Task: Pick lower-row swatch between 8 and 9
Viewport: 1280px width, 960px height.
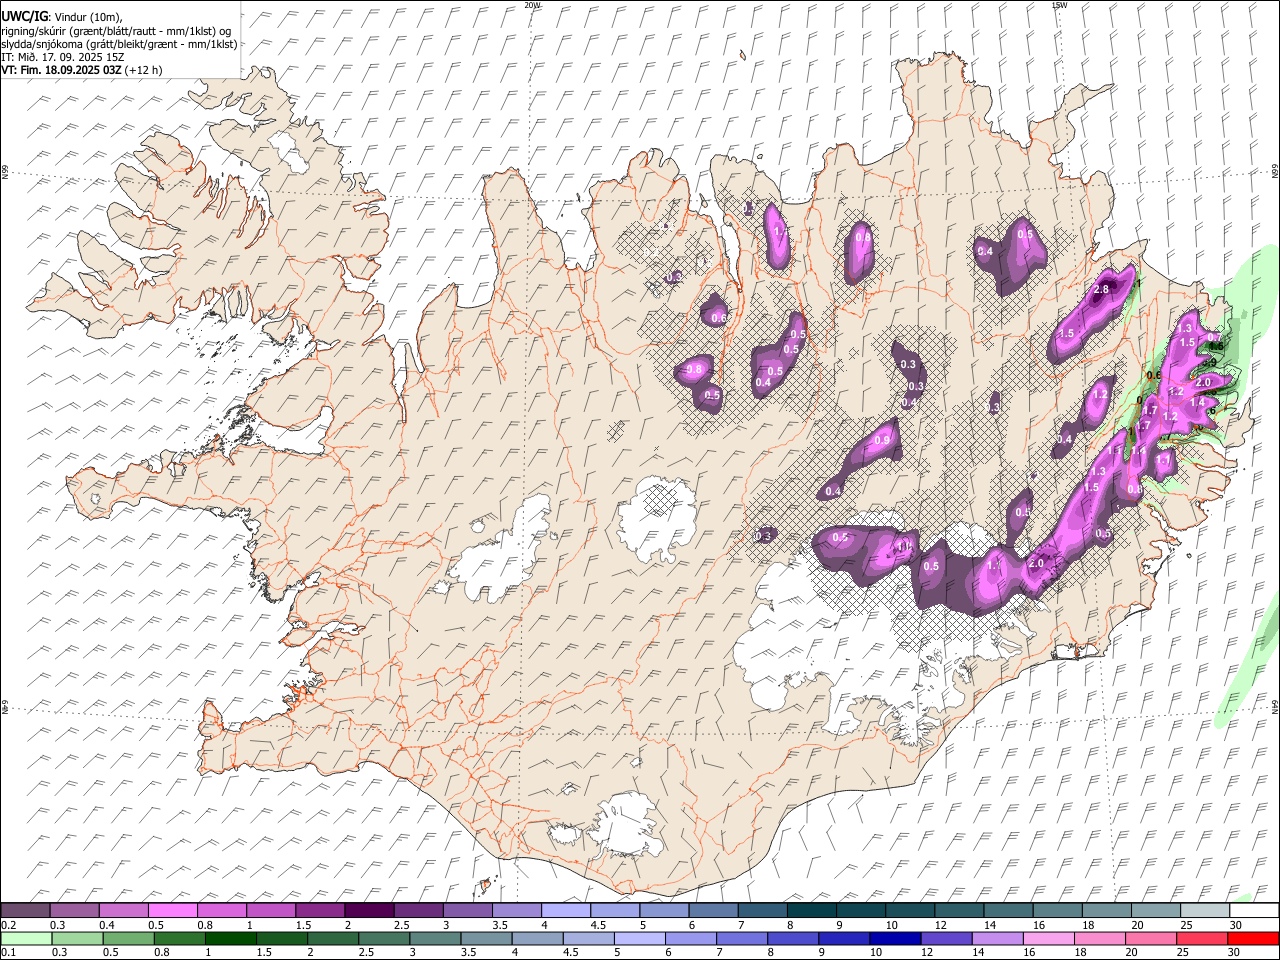Action: point(794,938)
